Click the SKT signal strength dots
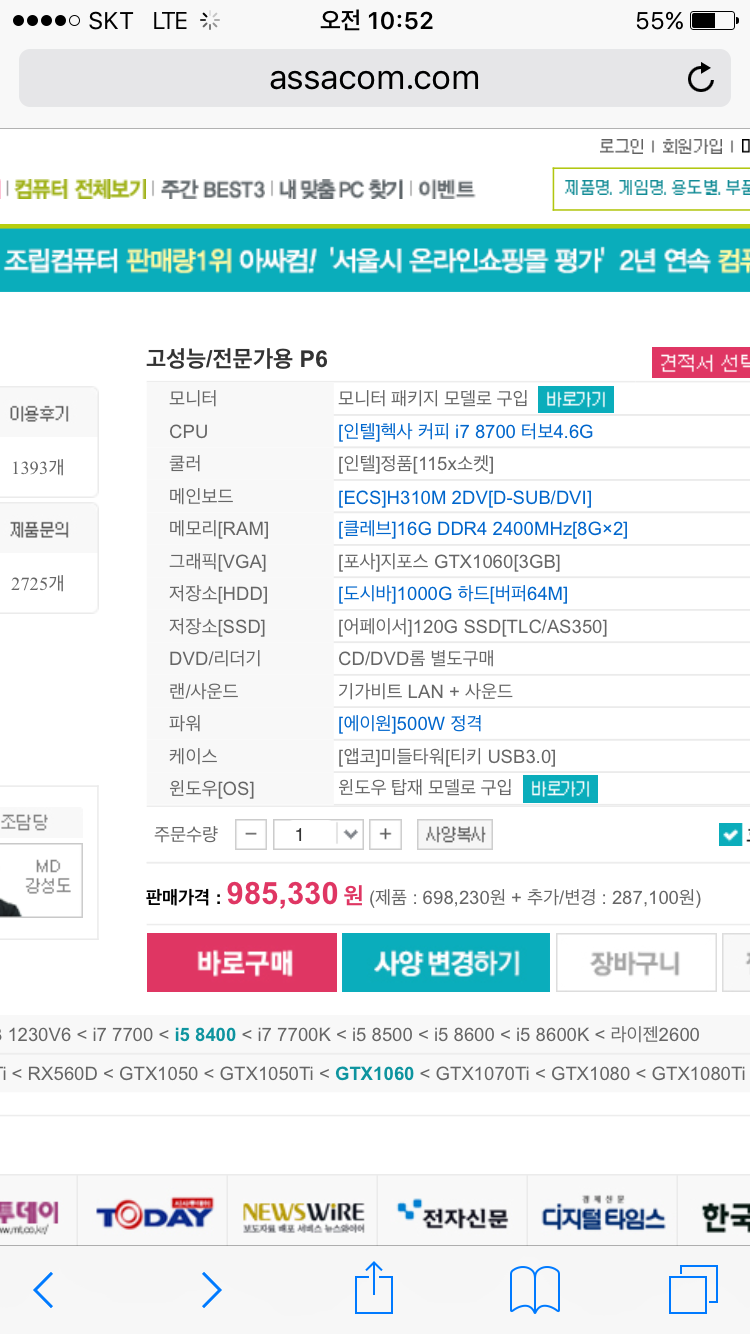The height and width of the screenshot is (1334, 750). click(x=45, y=21)
